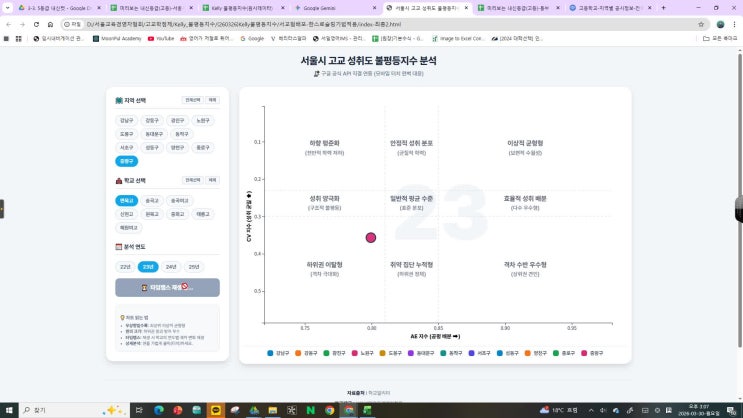
Task: Click the Google bookmark in bookmarks bar
Action: (x=253, y=38)
